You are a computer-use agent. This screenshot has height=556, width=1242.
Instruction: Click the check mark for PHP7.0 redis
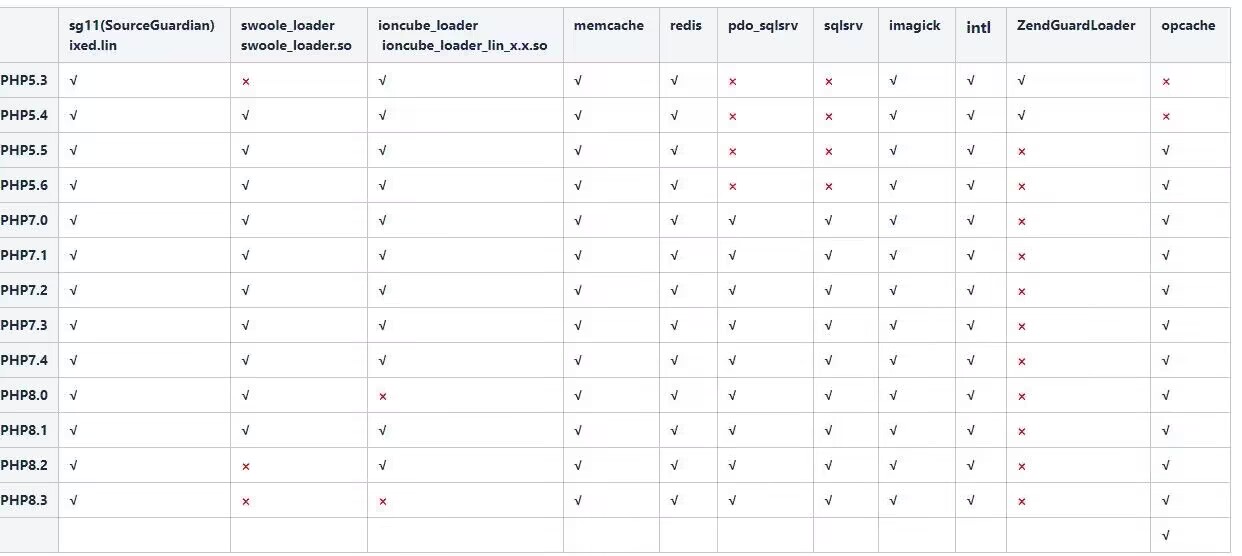(x=674, y=220)
